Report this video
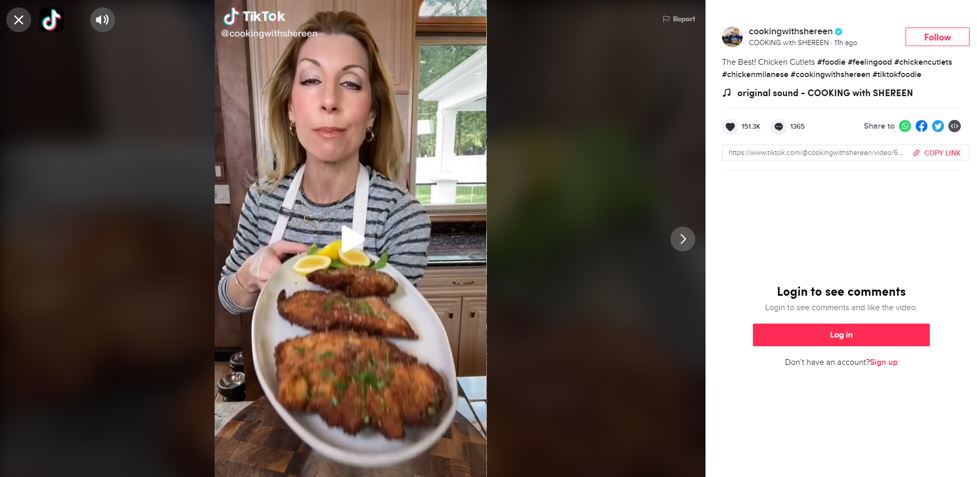The image size is (977, 477). (x=679, y=19)
